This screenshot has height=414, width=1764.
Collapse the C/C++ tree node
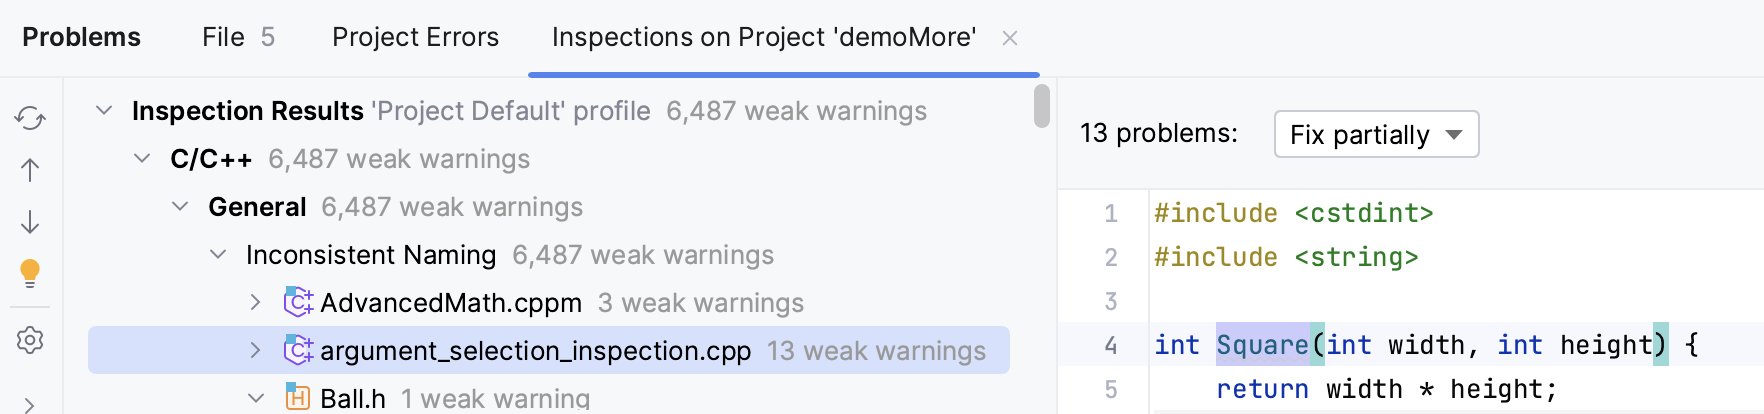[x=142, y=158]
